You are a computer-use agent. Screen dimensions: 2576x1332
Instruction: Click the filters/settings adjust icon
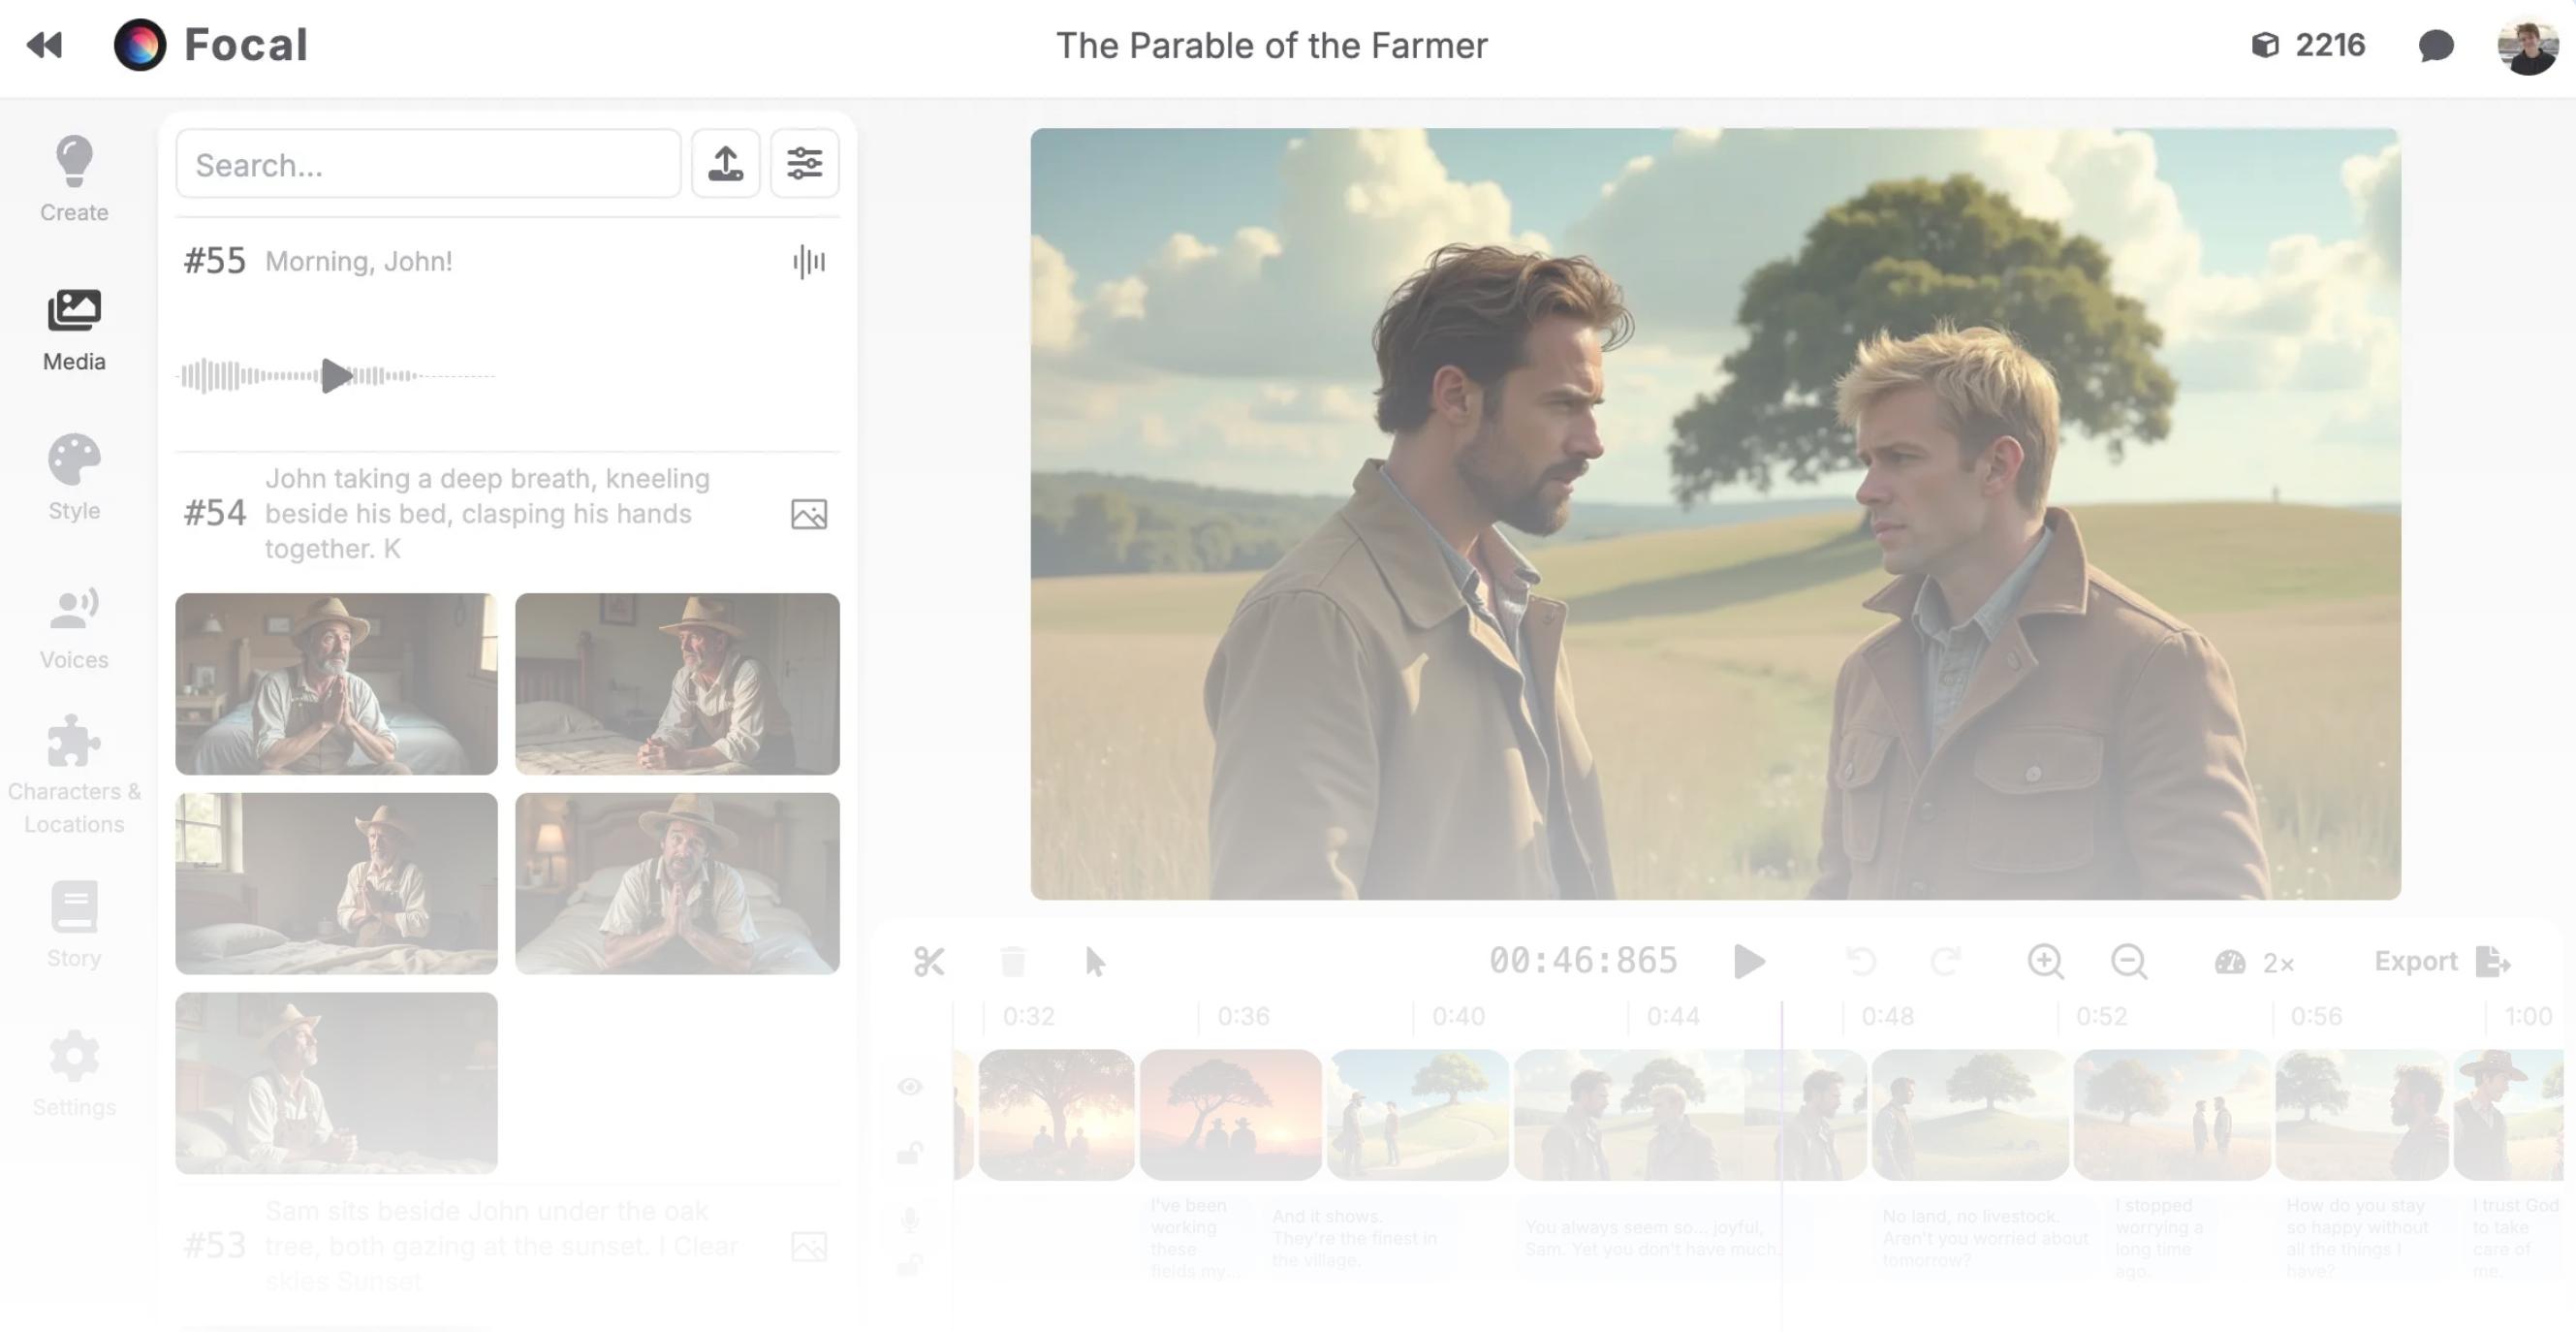803,163
